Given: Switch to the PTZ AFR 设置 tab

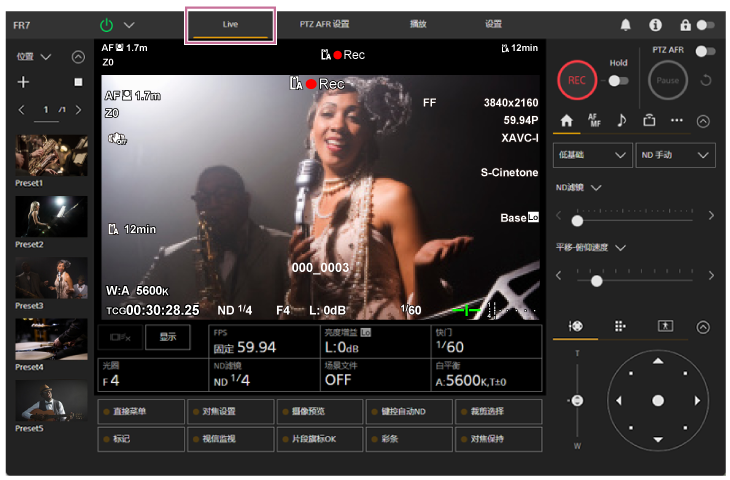Looking at the screenshot, I should [x=325, y=23].
